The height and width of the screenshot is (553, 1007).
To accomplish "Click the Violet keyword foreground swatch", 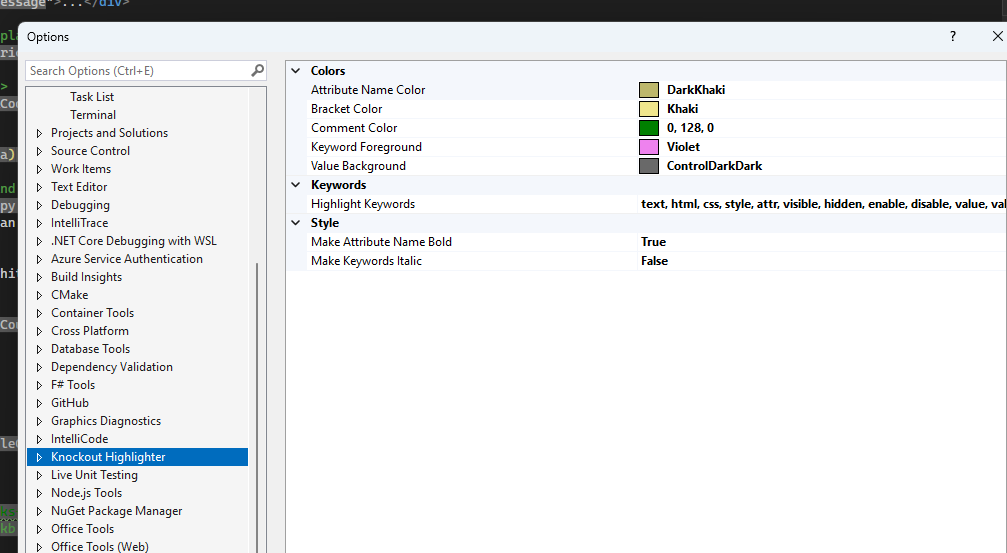I will pyautogui.click(x=649, y=147).
